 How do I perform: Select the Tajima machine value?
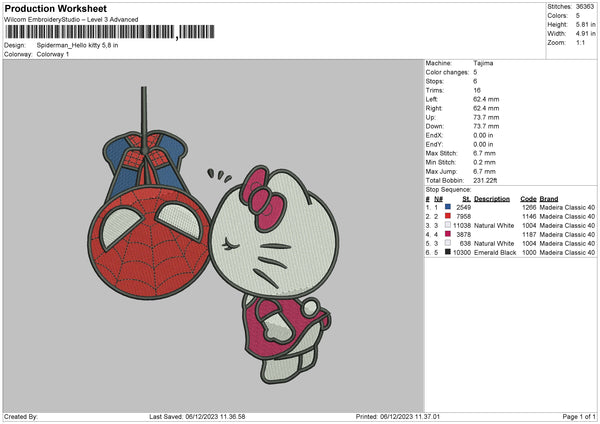click(483, 63)
